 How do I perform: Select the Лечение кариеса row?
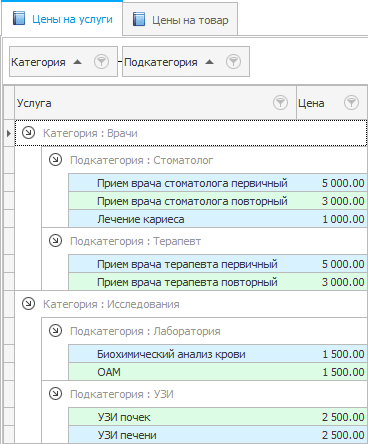[x=218, y=219]
